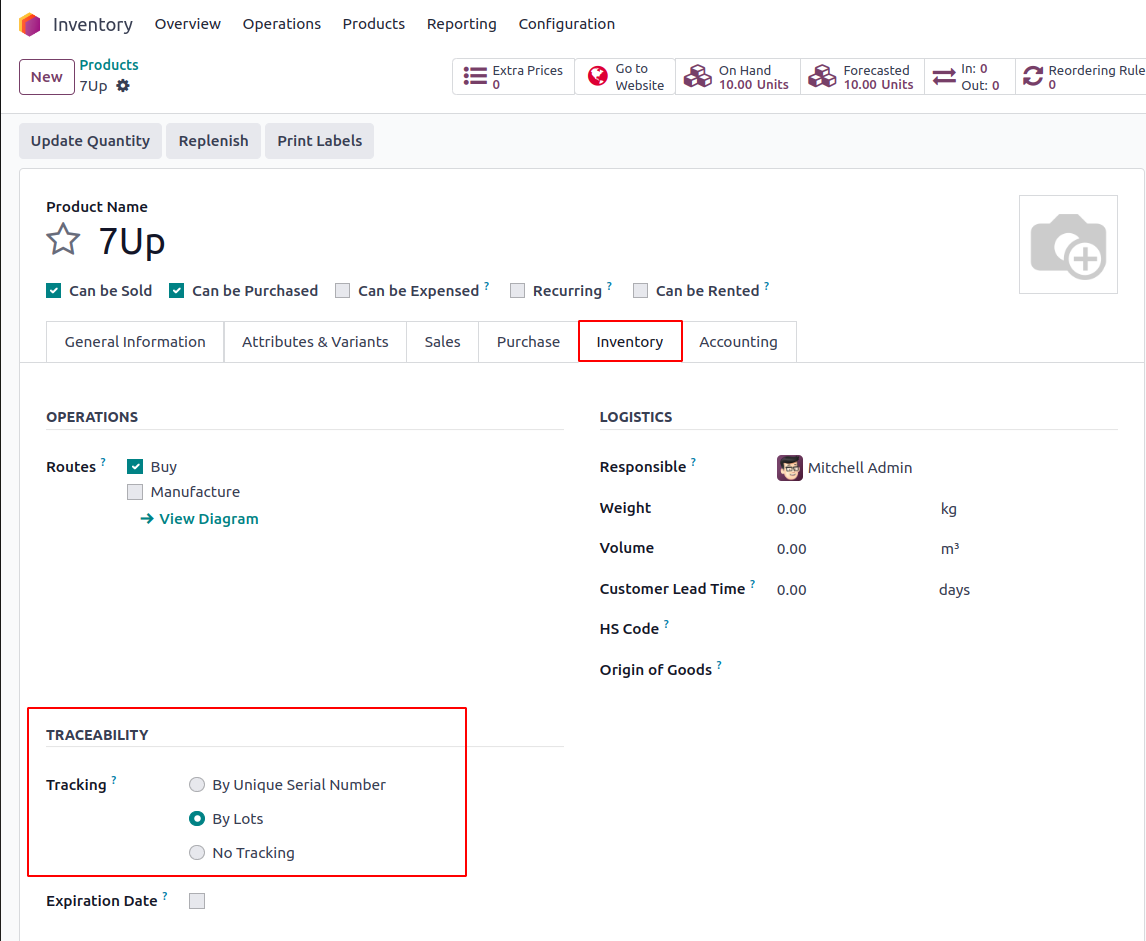The width and height of the screenshot is (1146, 941).
Task: Show the Customer Lead Time help question mark
Action: point(752,584)
